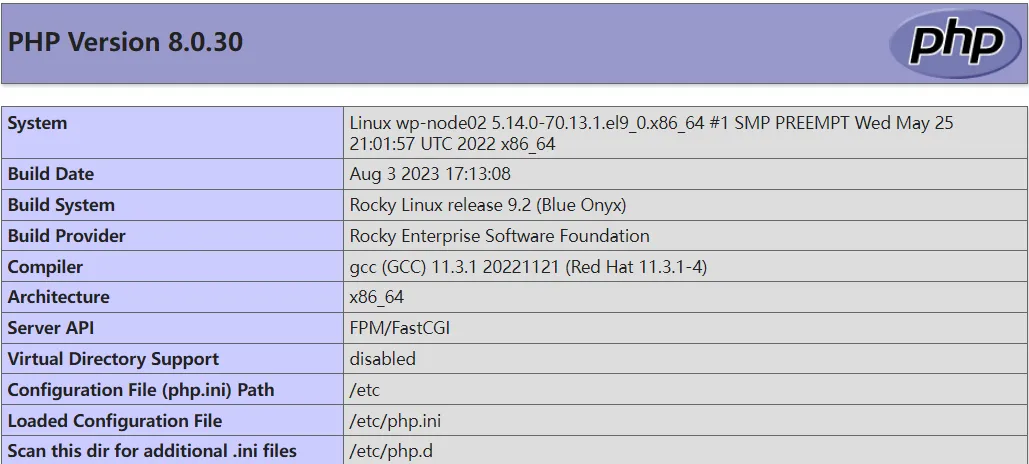This screenshot has height=464, width=1029.
Task: Click the Rocky Linux release 9.2 value
Action: [x=487, y=205]
